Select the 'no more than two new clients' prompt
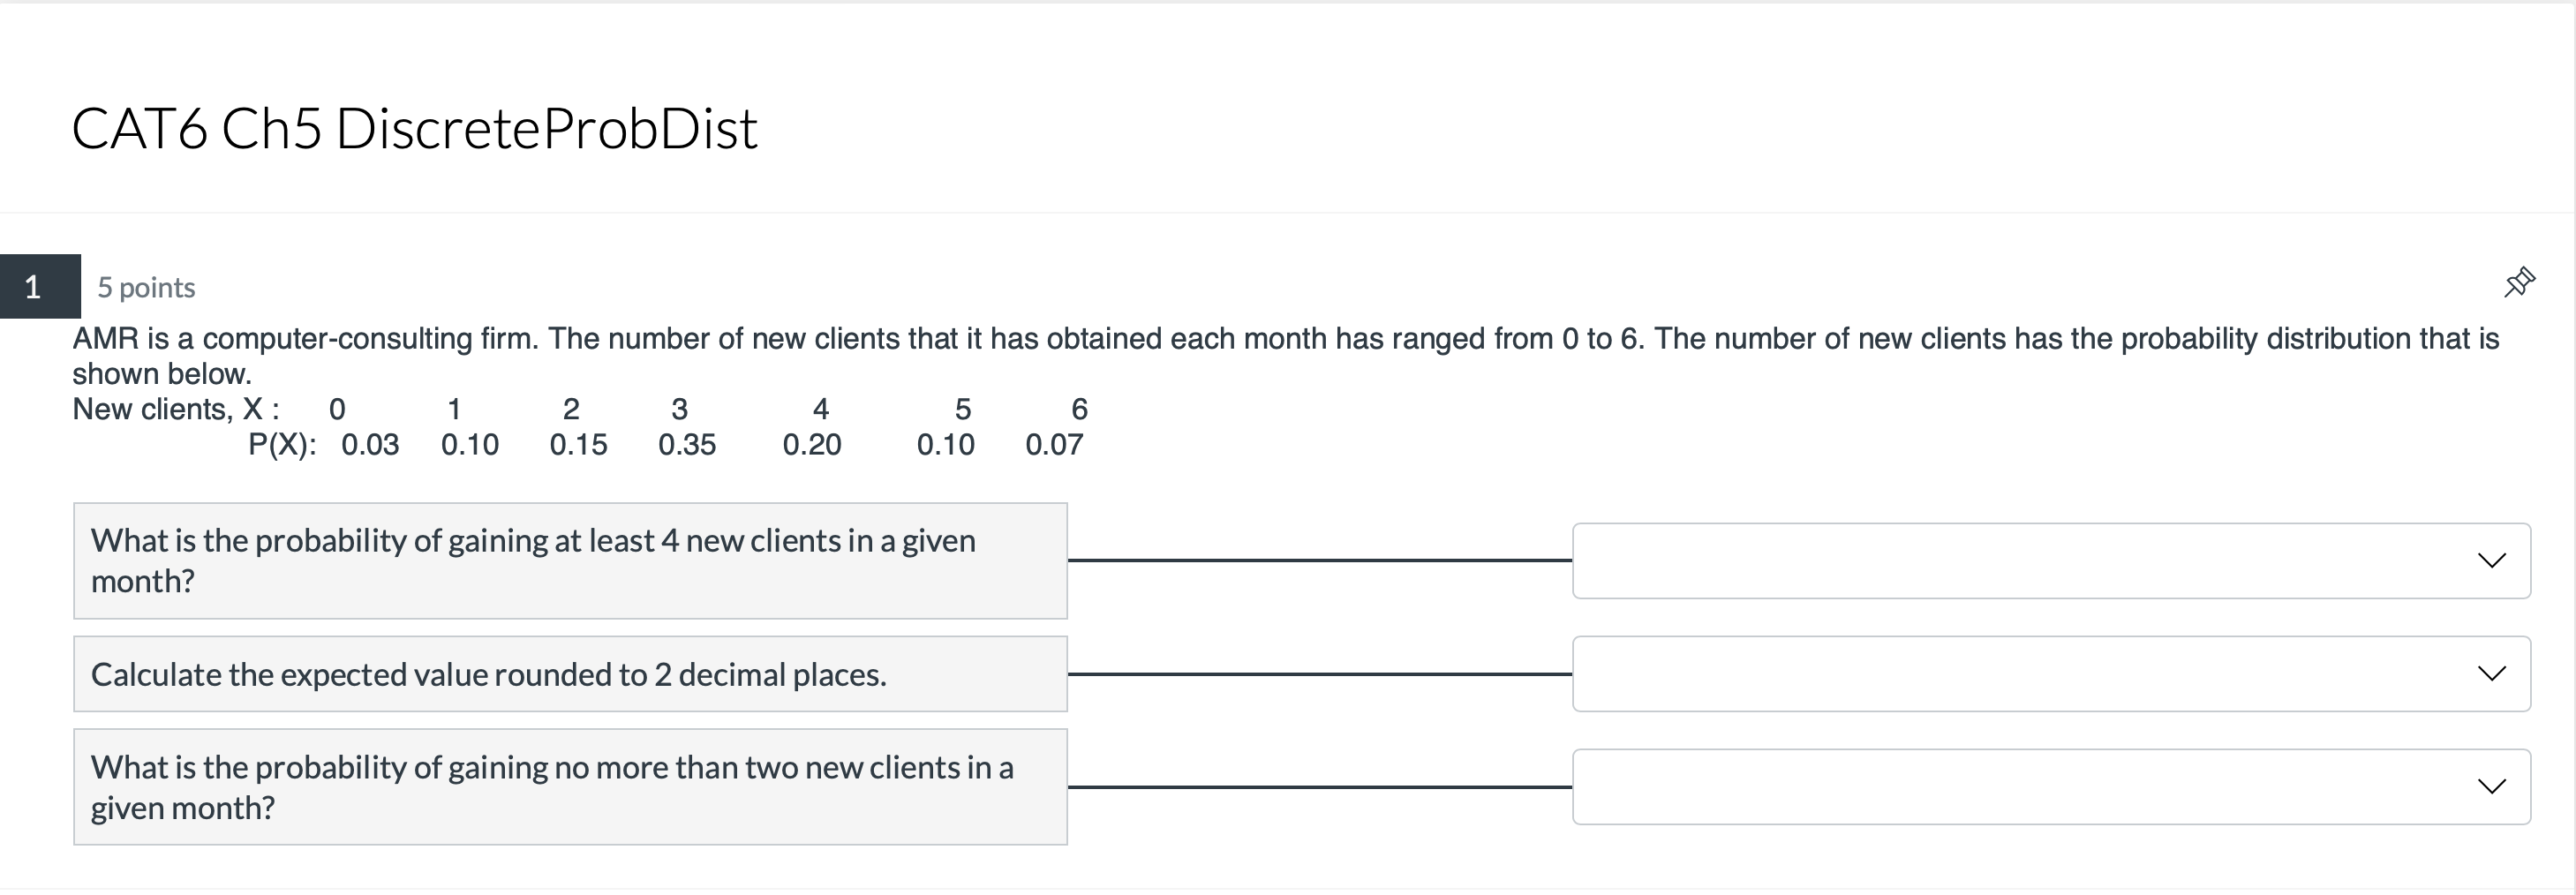Image resolution: width=2576 pixels, height=895 pixels. (570, 787)
